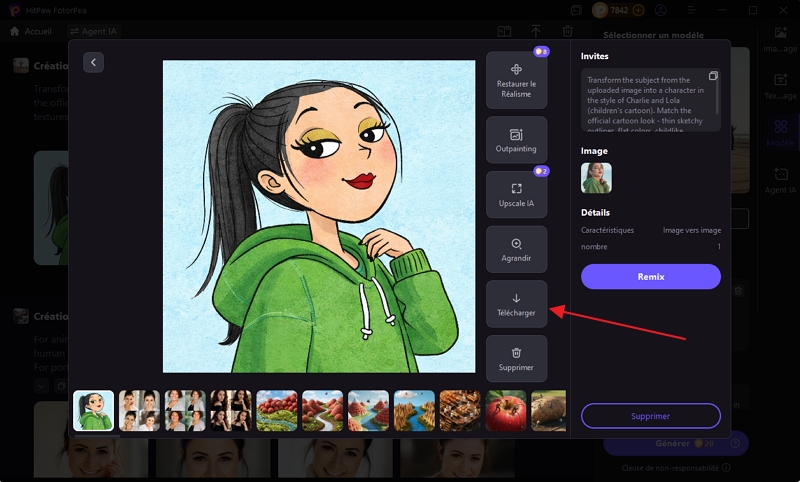Viewport: 800px width, 482px height.
Task: Click the prompt text box under Invites
Action: pos(651,100)
